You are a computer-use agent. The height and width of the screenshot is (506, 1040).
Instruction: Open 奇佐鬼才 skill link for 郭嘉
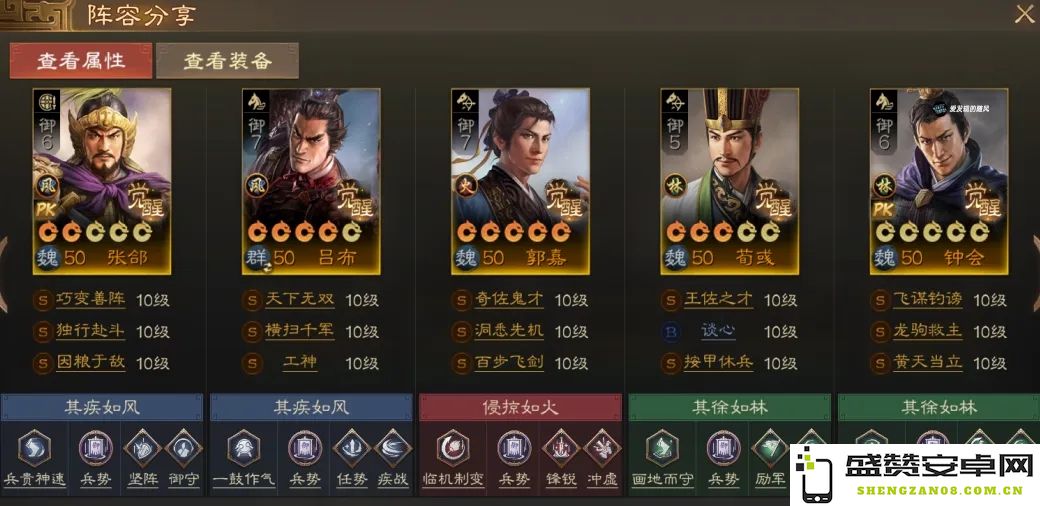click(x=509, y=300)
